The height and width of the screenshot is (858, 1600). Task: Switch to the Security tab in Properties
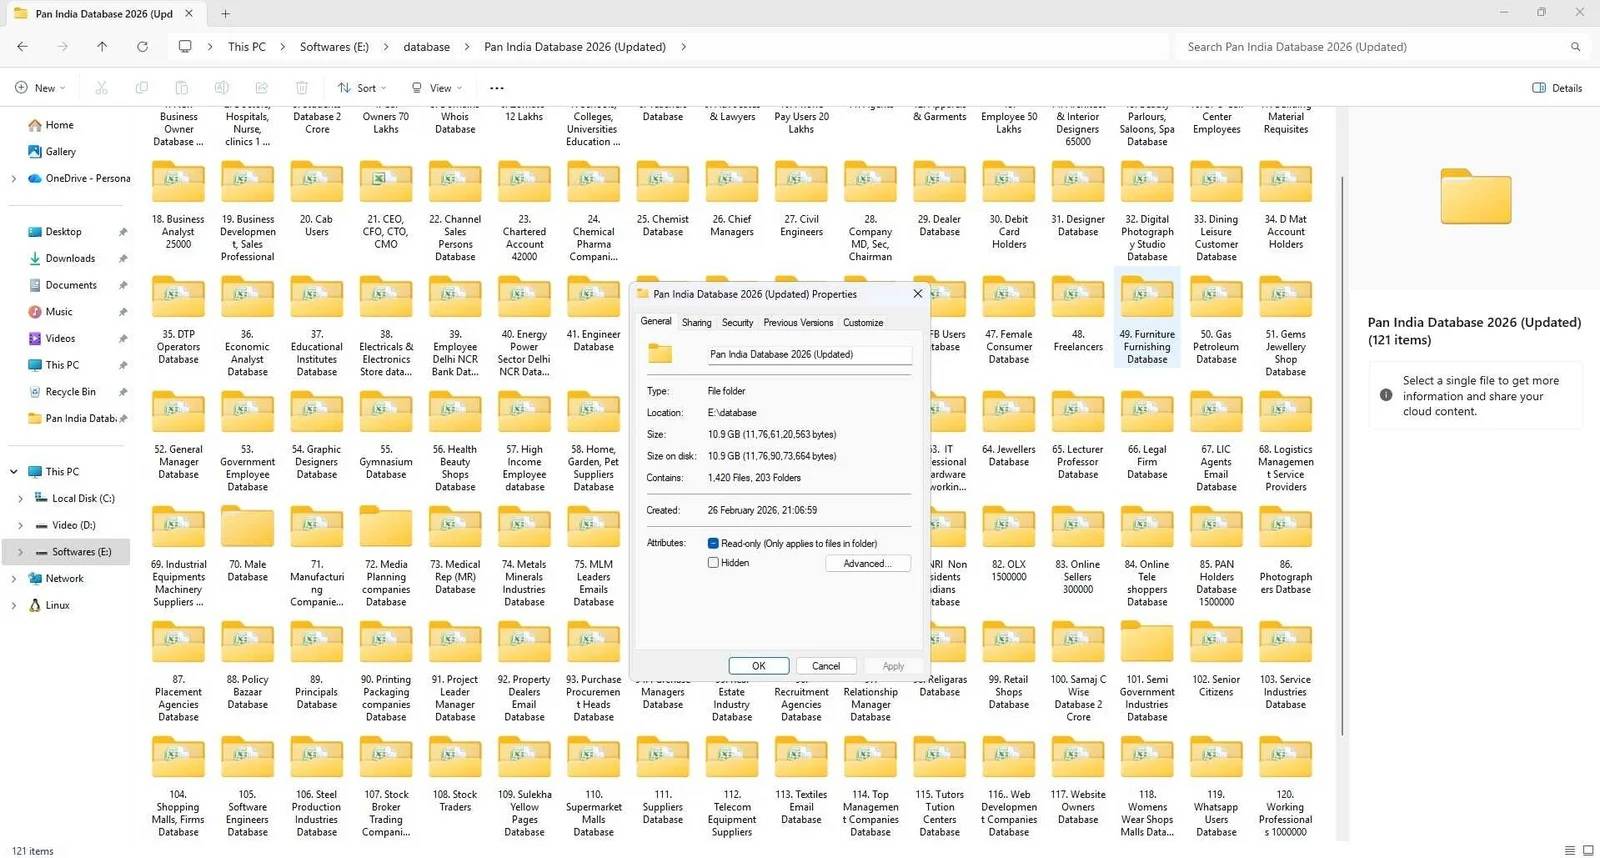(x=737, y=323)
